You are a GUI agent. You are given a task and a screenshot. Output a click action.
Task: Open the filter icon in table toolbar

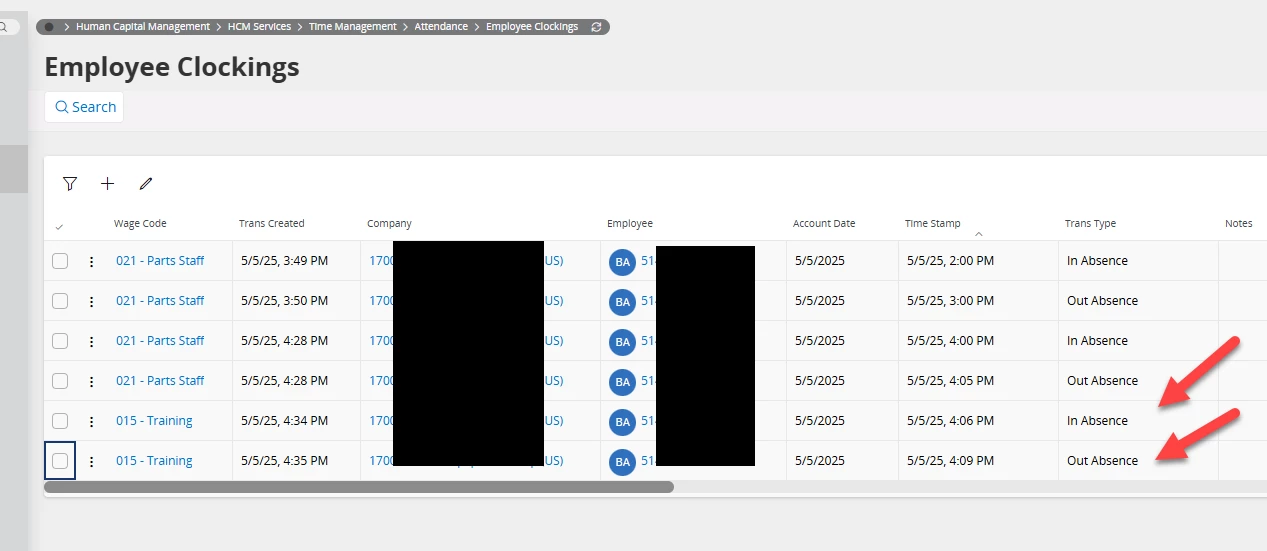point(69,184)
